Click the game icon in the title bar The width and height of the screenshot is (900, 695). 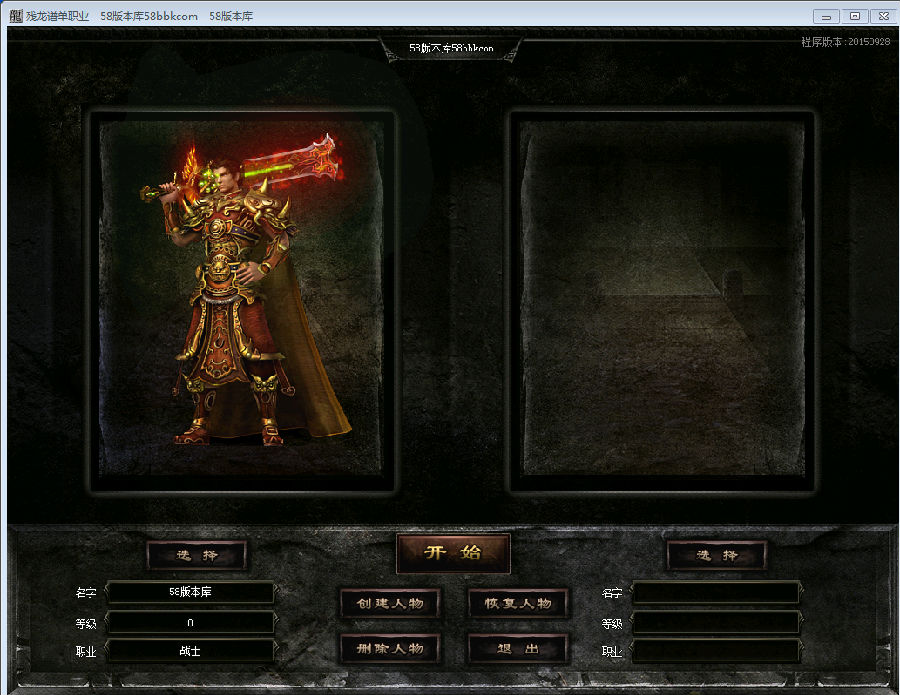tap(15, 15)
